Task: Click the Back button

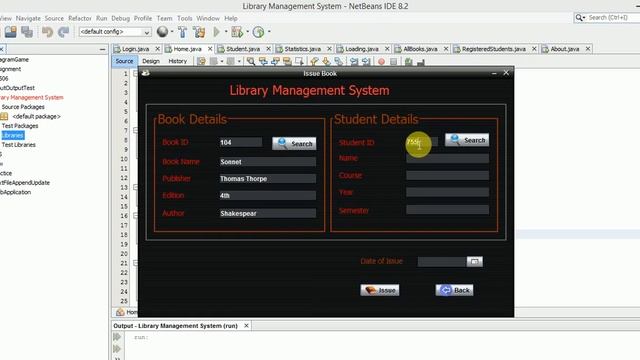Action: 454,290
